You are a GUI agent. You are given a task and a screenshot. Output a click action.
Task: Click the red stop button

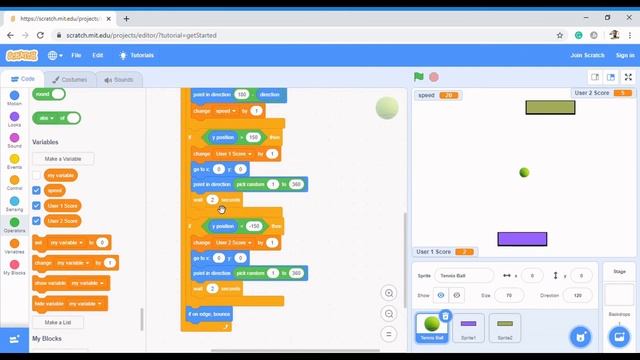click(x=434, y=77)
